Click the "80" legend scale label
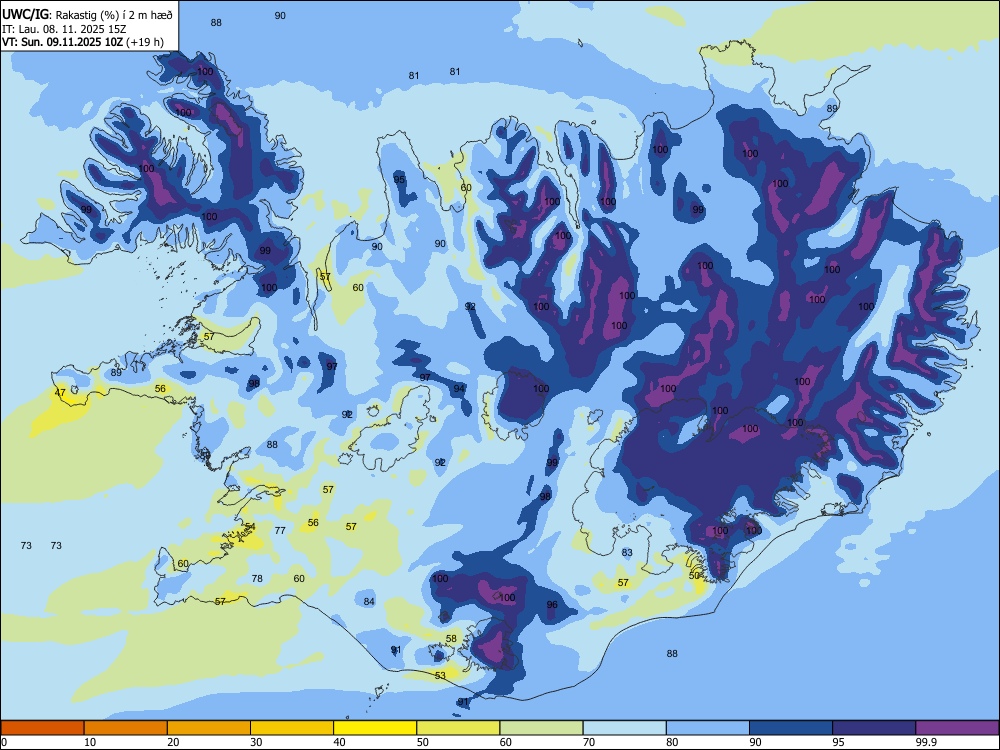The height and width of the screenshot is (750, 1000). [x=672, y=742]
